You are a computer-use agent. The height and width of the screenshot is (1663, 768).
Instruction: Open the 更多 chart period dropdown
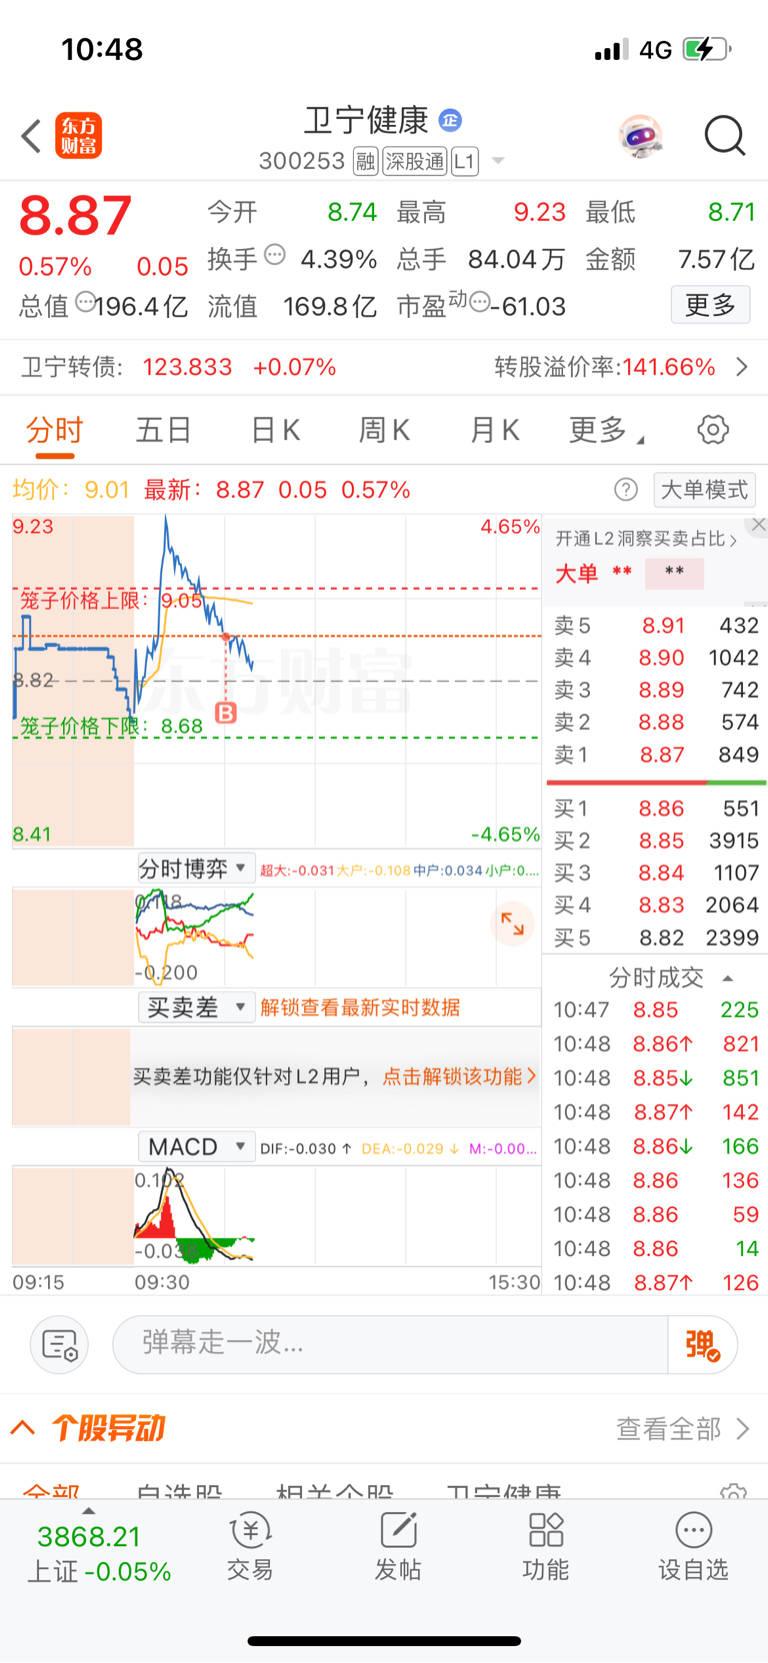point(607,430)
